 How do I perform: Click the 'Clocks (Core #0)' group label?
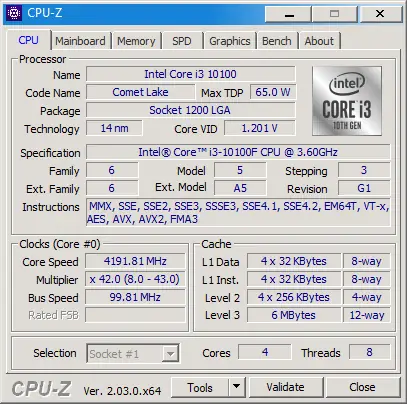(x=60, y=244)
